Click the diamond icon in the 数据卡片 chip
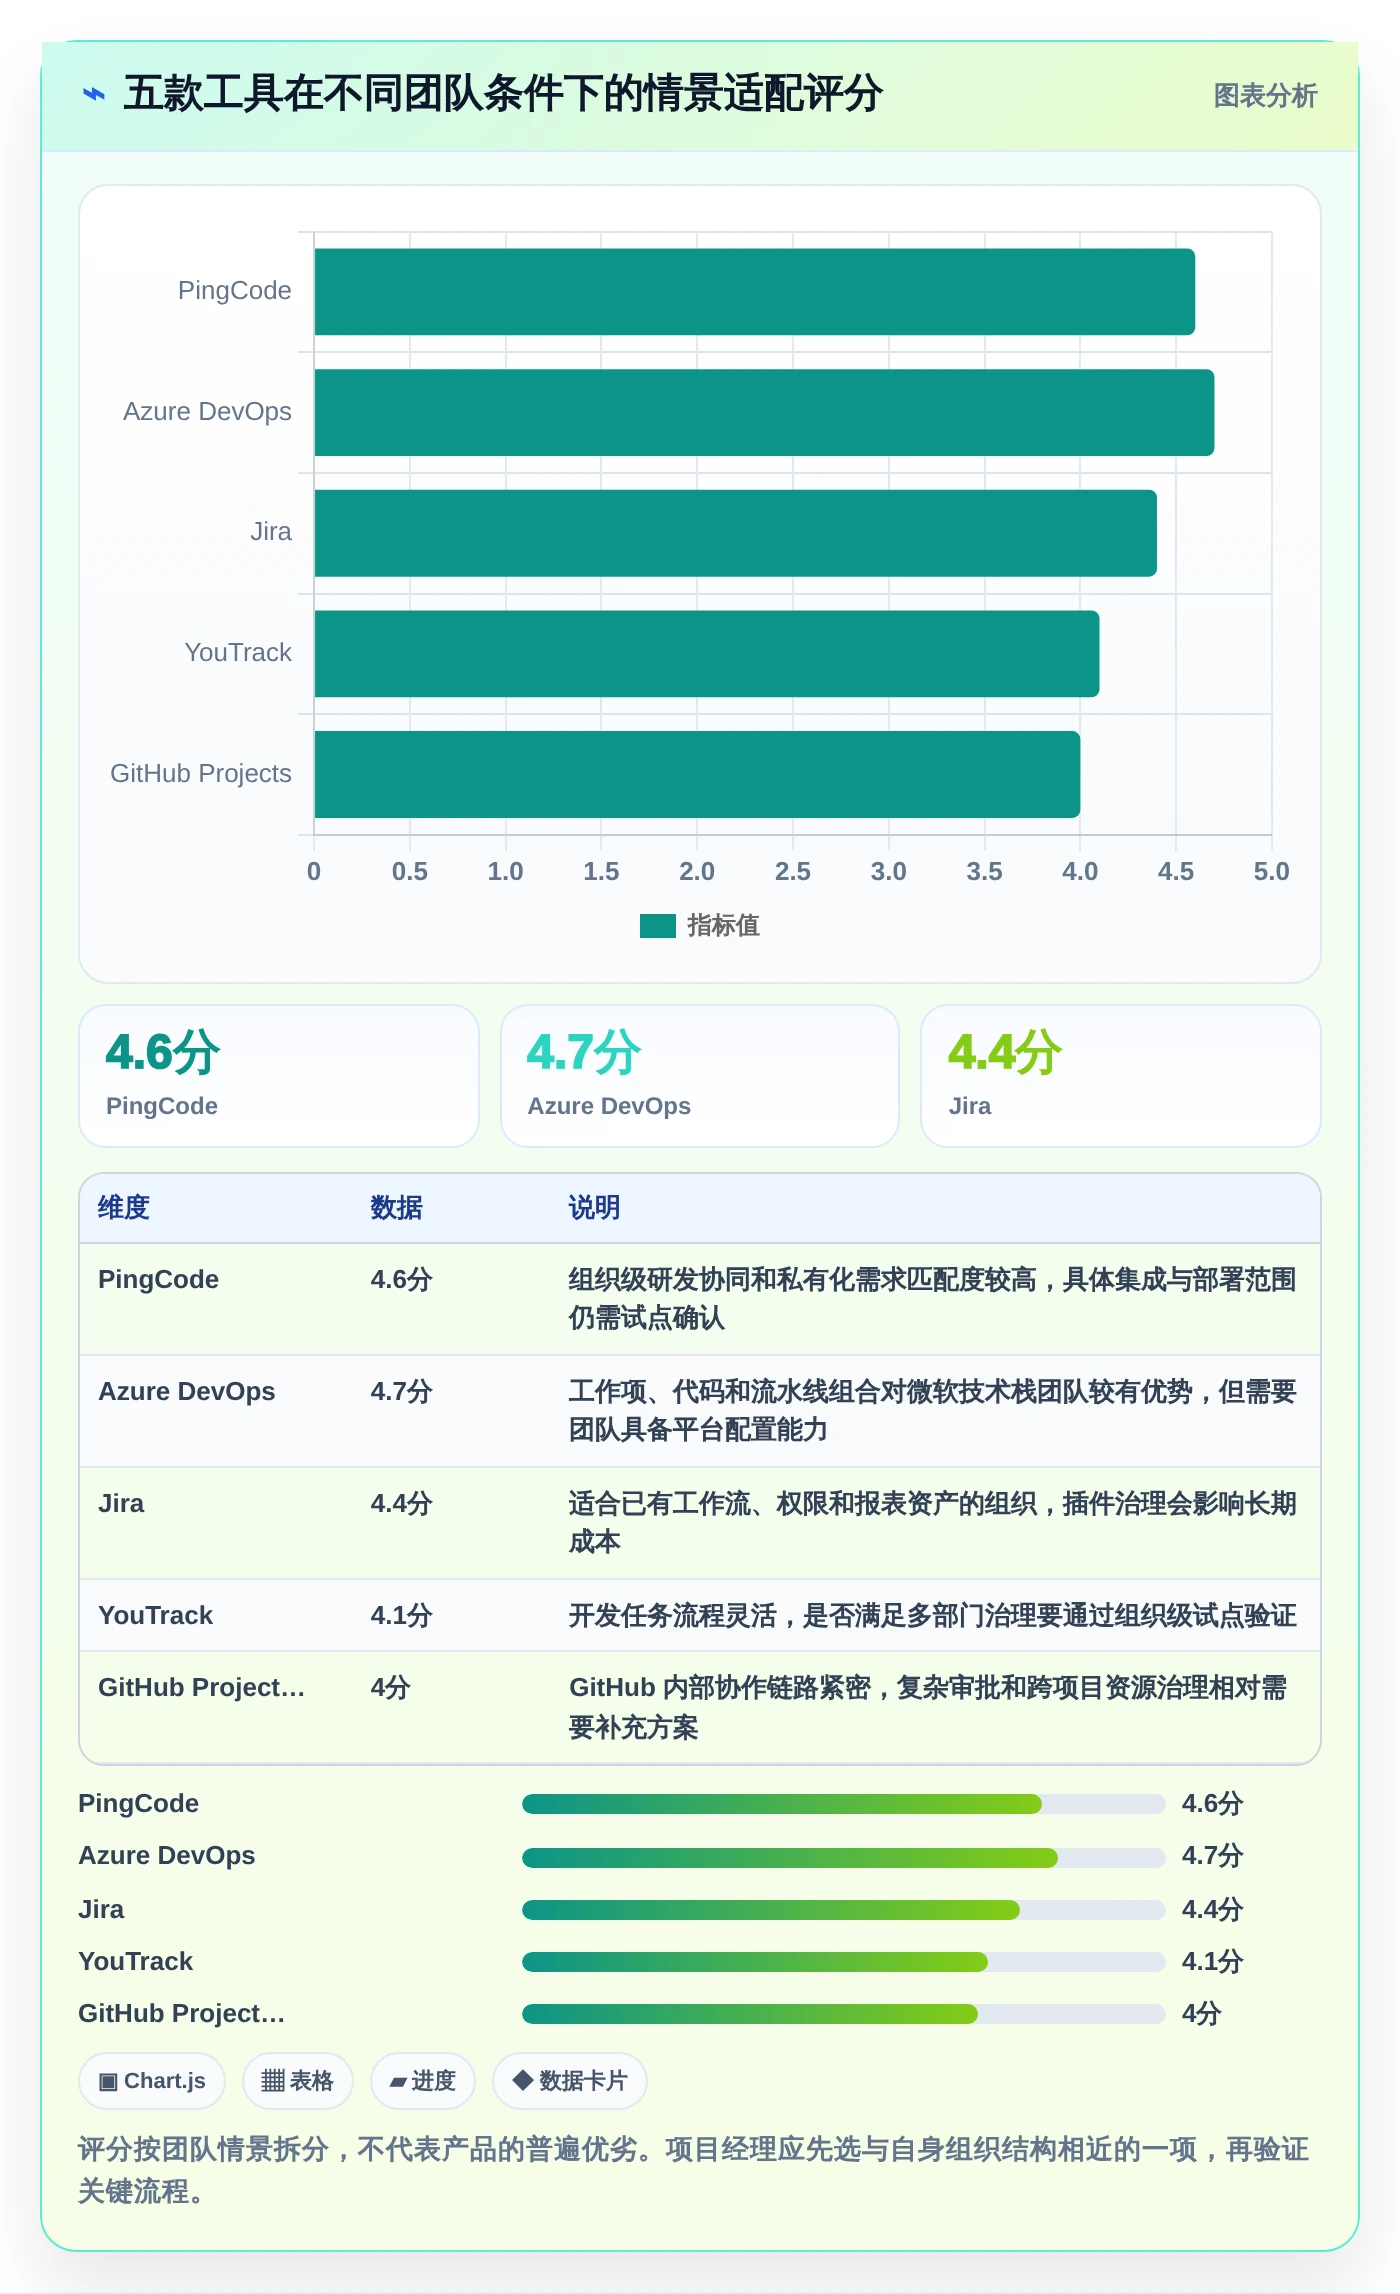This screenshot has width=1400, height=2294. (x=522, y=2081)
